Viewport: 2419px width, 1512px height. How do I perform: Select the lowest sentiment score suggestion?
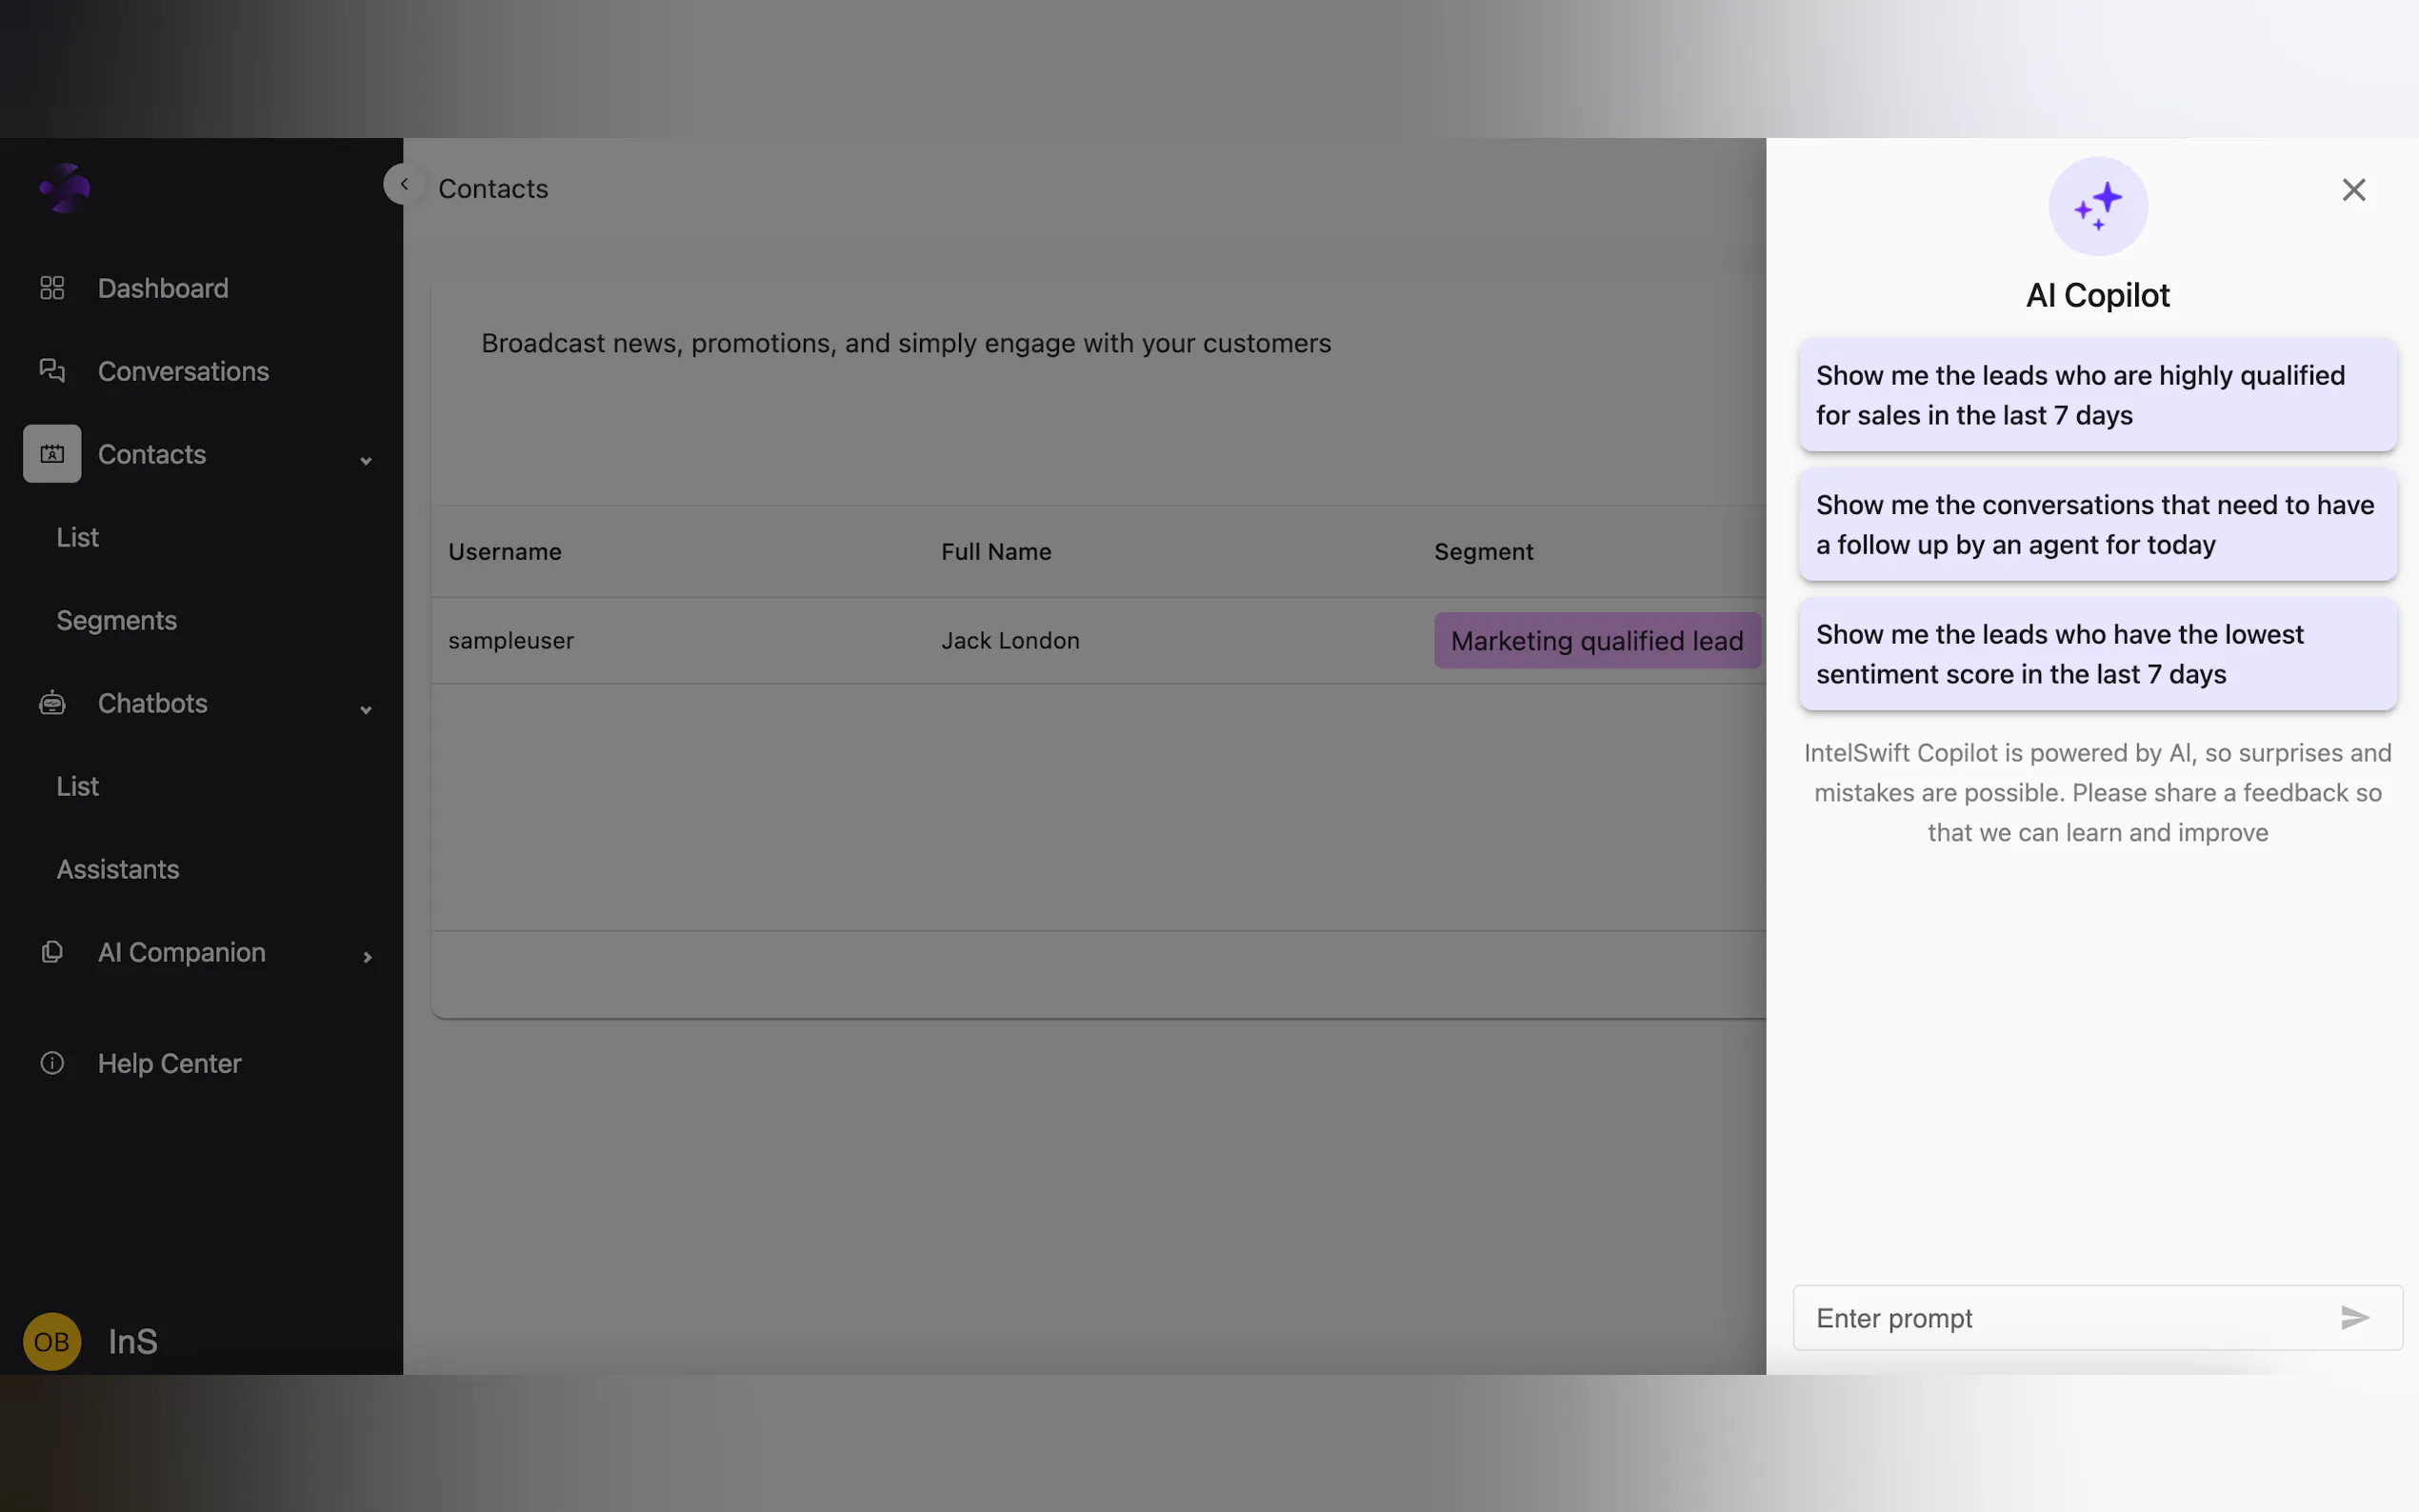pos(2097,654)
